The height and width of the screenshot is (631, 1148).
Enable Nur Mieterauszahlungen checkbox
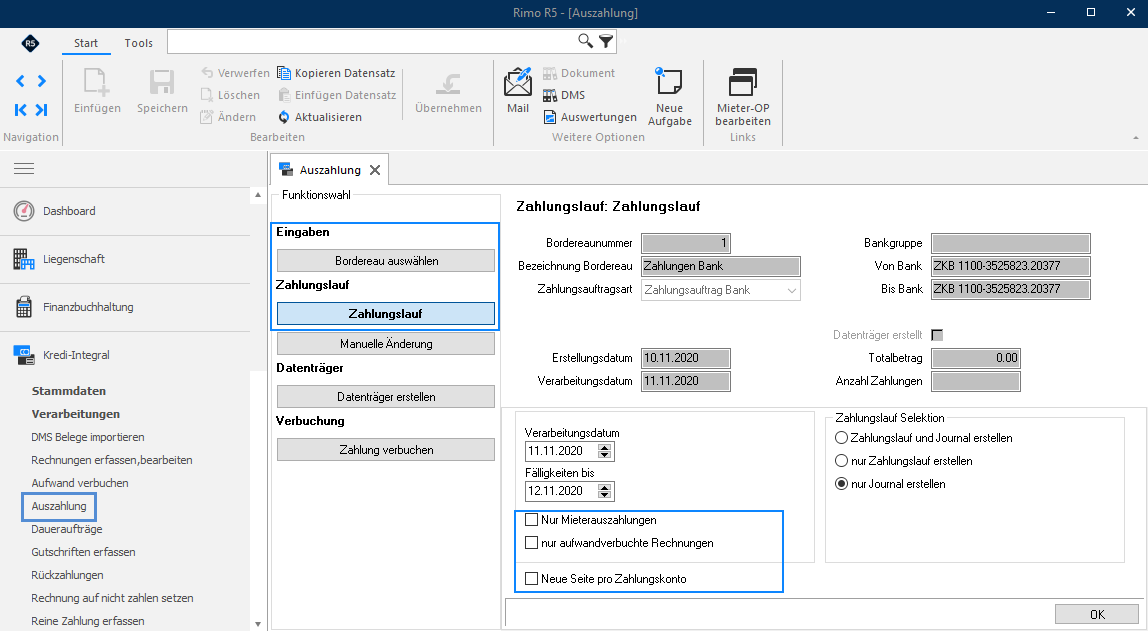(x=532, y=520)
